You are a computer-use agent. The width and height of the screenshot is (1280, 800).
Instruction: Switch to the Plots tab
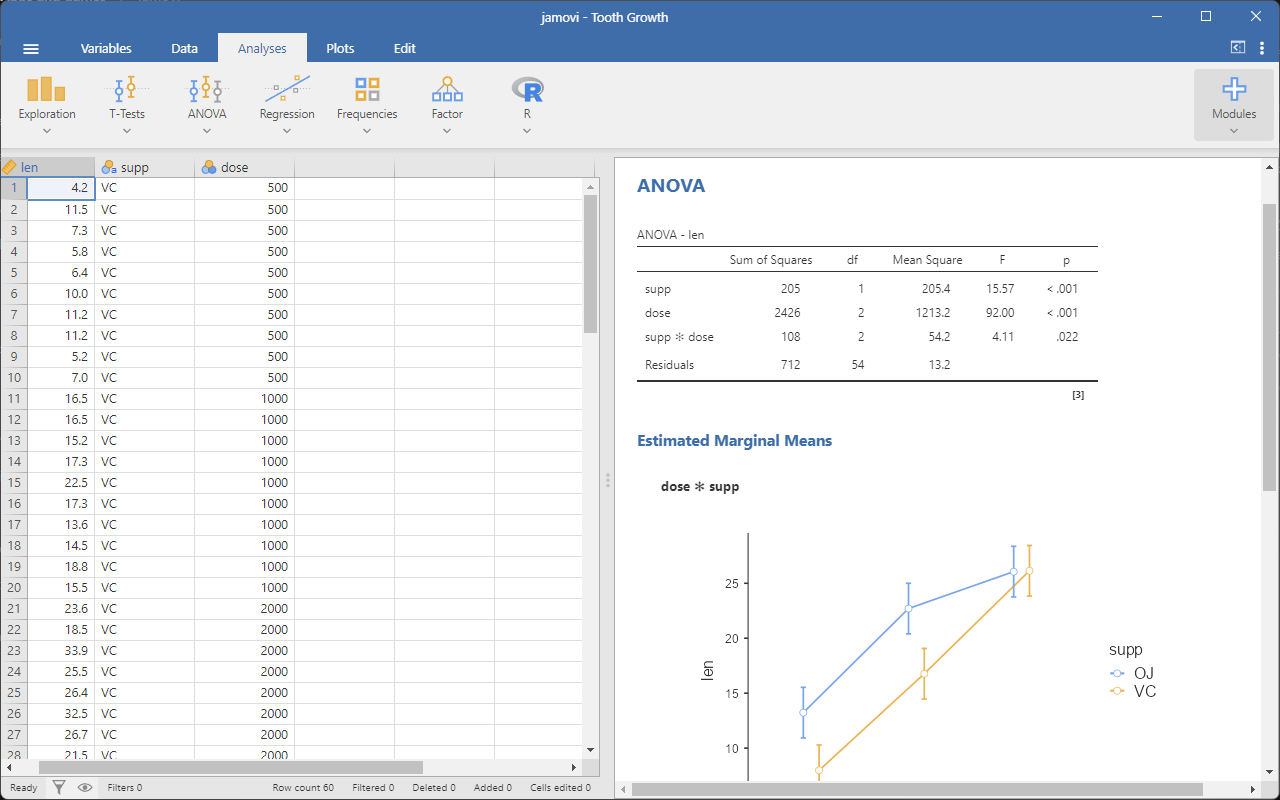340,48
